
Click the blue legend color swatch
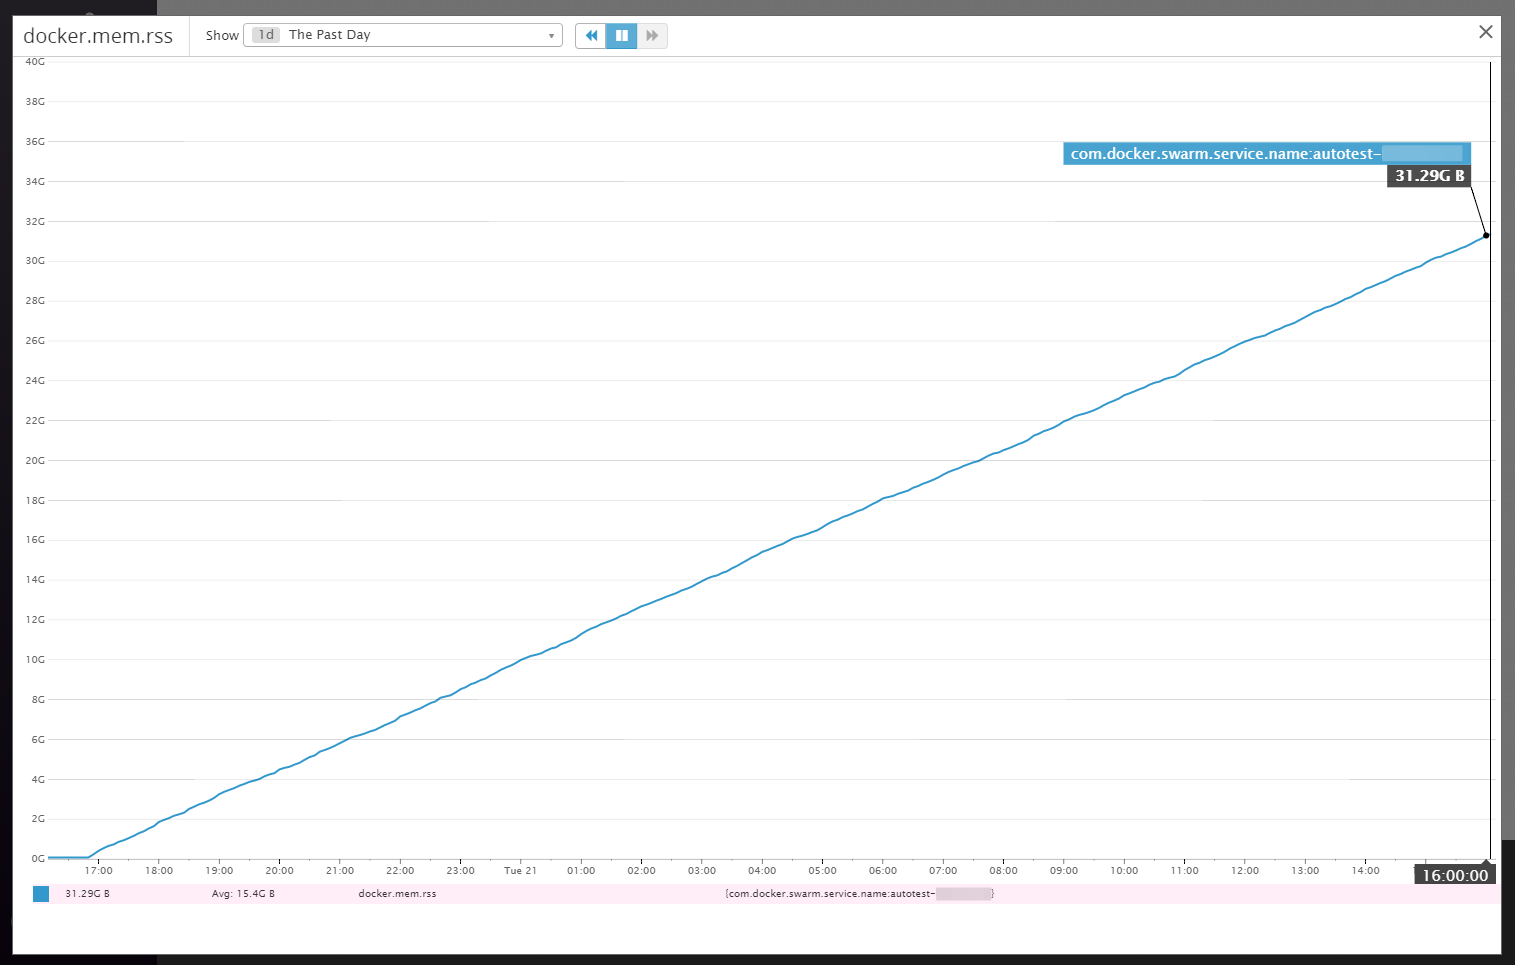[x=41, y=894]
